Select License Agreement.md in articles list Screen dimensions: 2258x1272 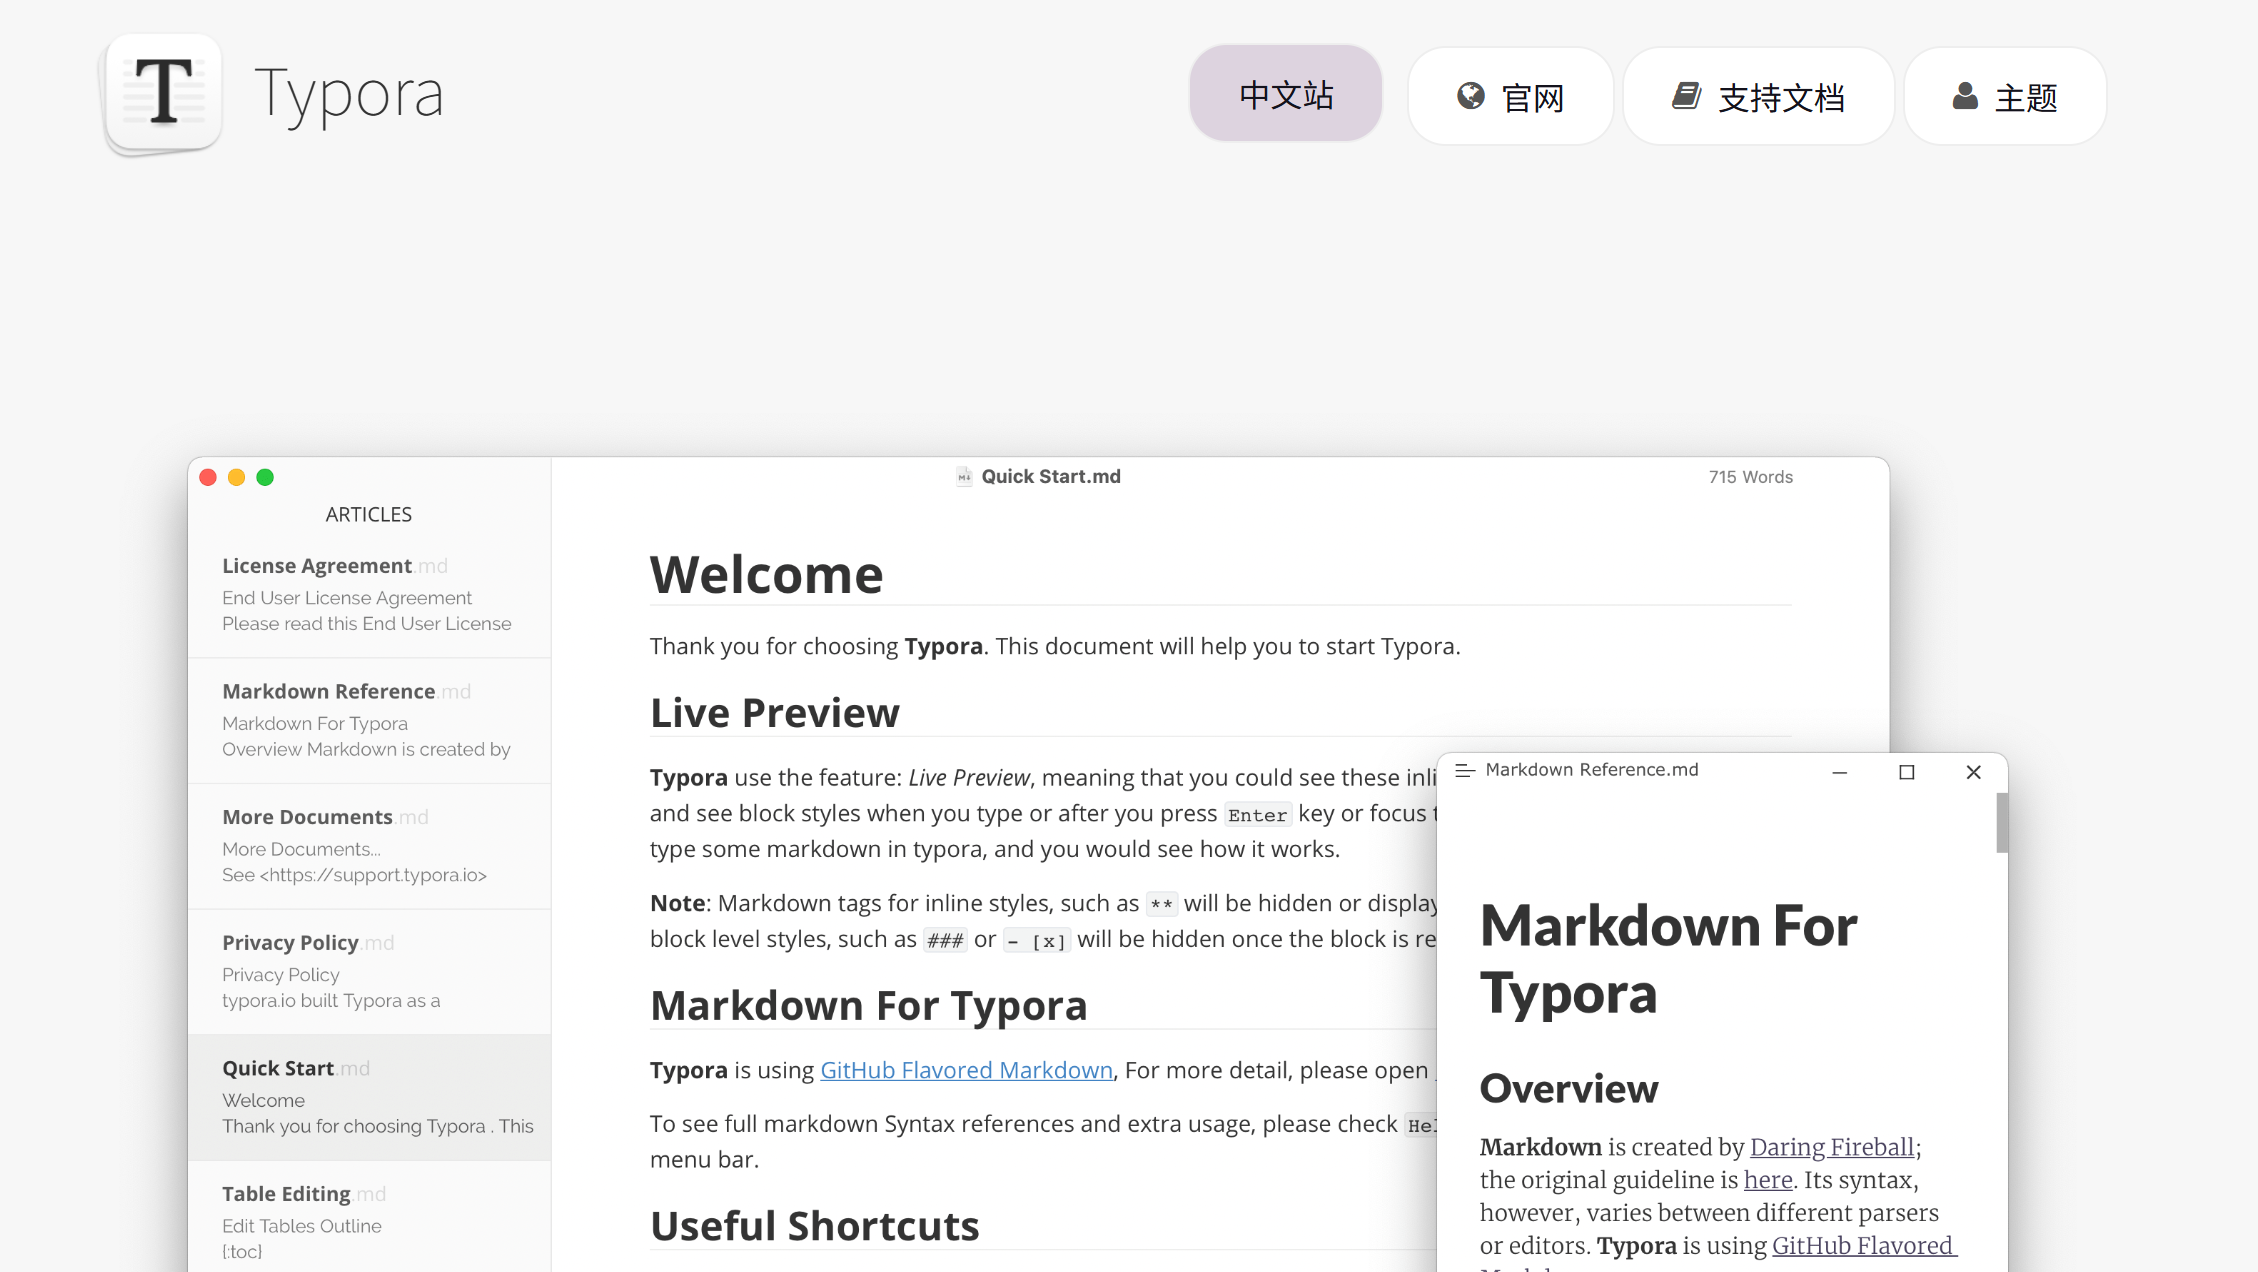click(369, 594)
